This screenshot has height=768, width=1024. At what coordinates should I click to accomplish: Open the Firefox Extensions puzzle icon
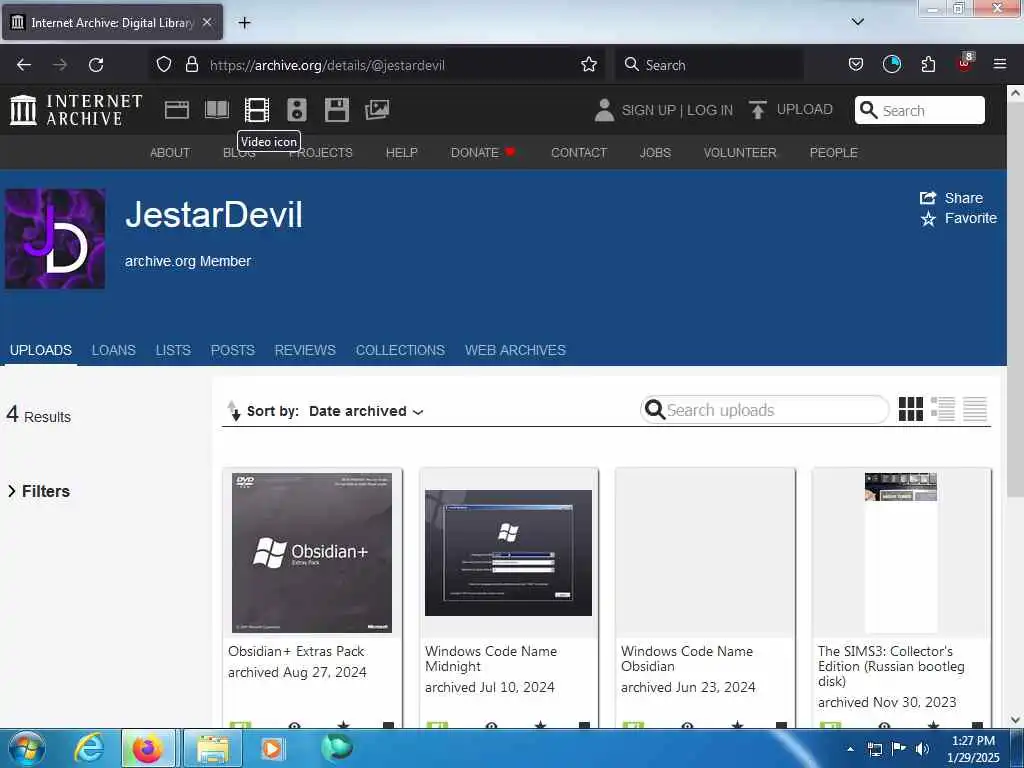tap(928, 64)
